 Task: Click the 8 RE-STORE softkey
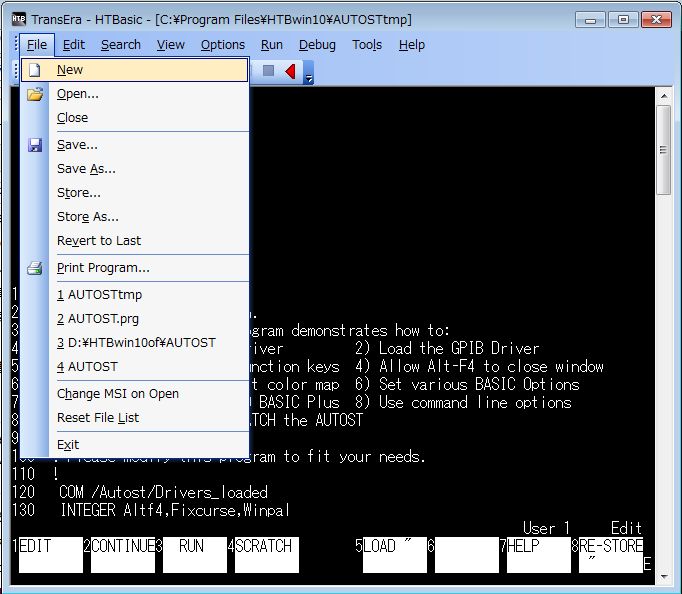[x=611, y=554]
